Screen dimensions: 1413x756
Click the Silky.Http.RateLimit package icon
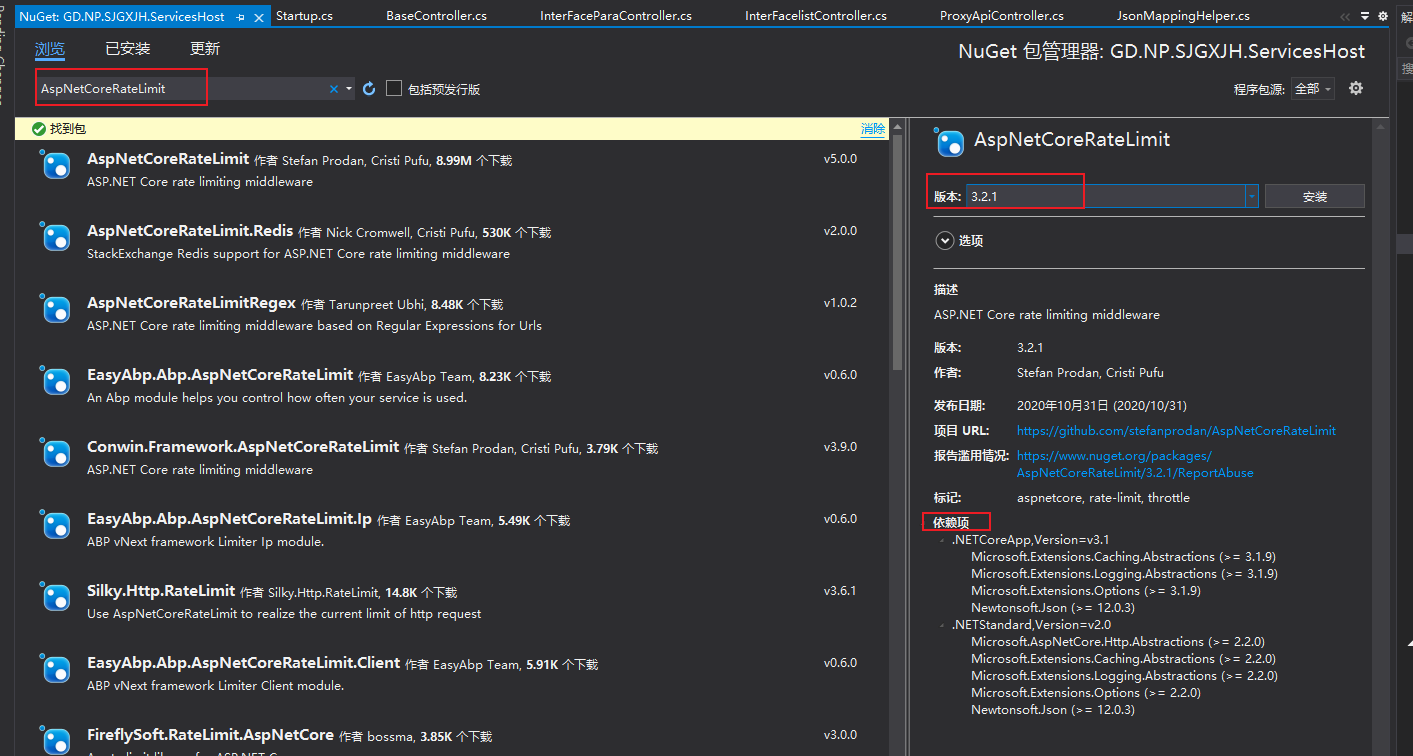(x=57, y=598)
